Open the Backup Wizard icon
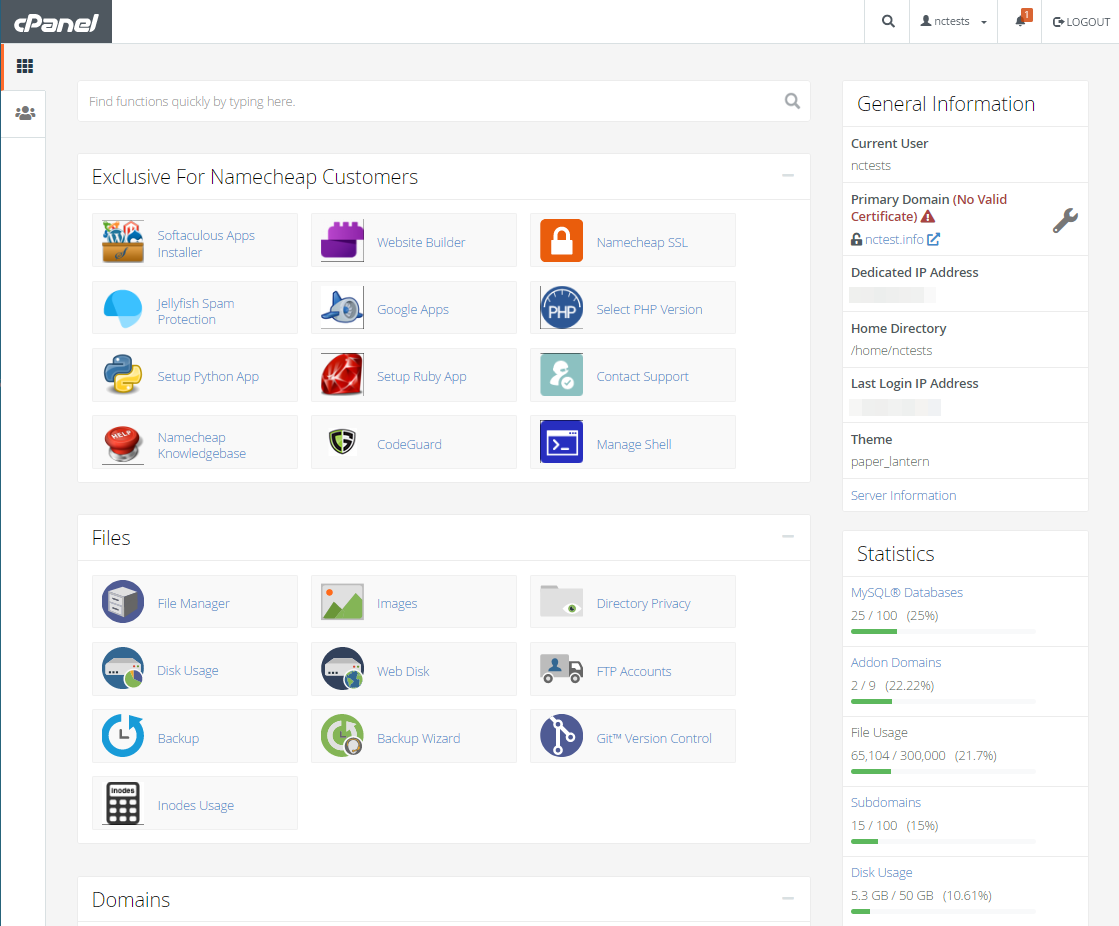1119x926 pixels. point(342,736)
